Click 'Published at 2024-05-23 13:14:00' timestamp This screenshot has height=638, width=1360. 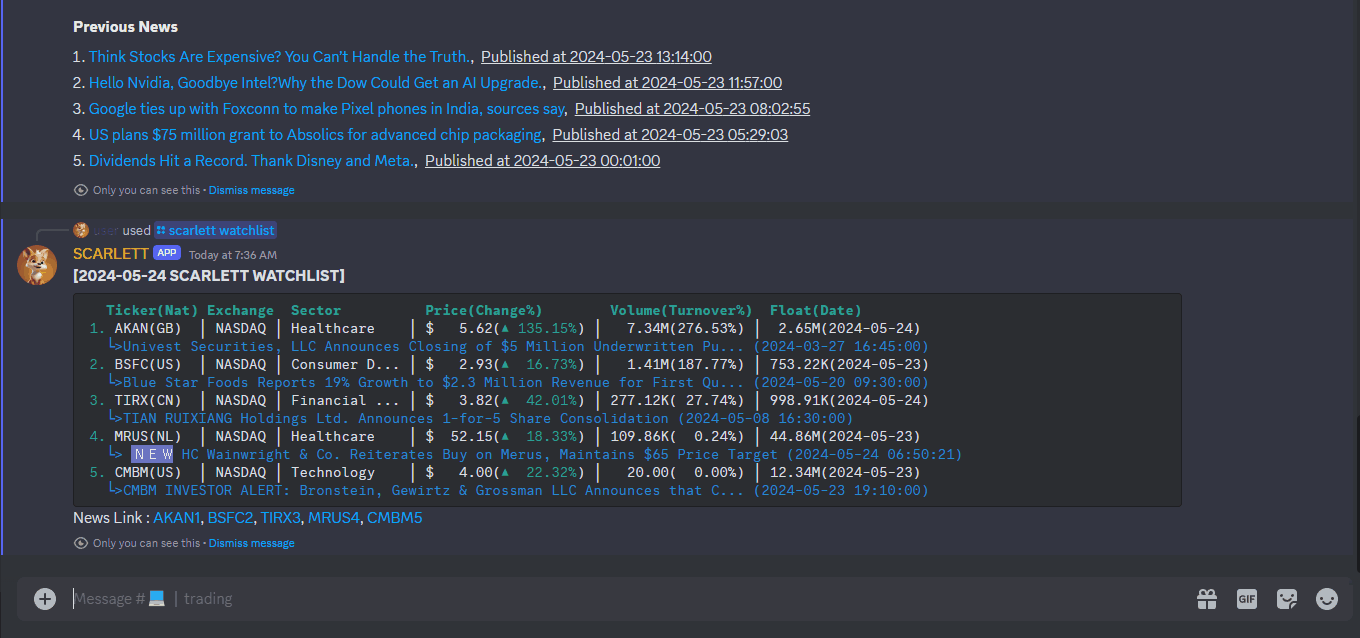click(x=596, y=57)
